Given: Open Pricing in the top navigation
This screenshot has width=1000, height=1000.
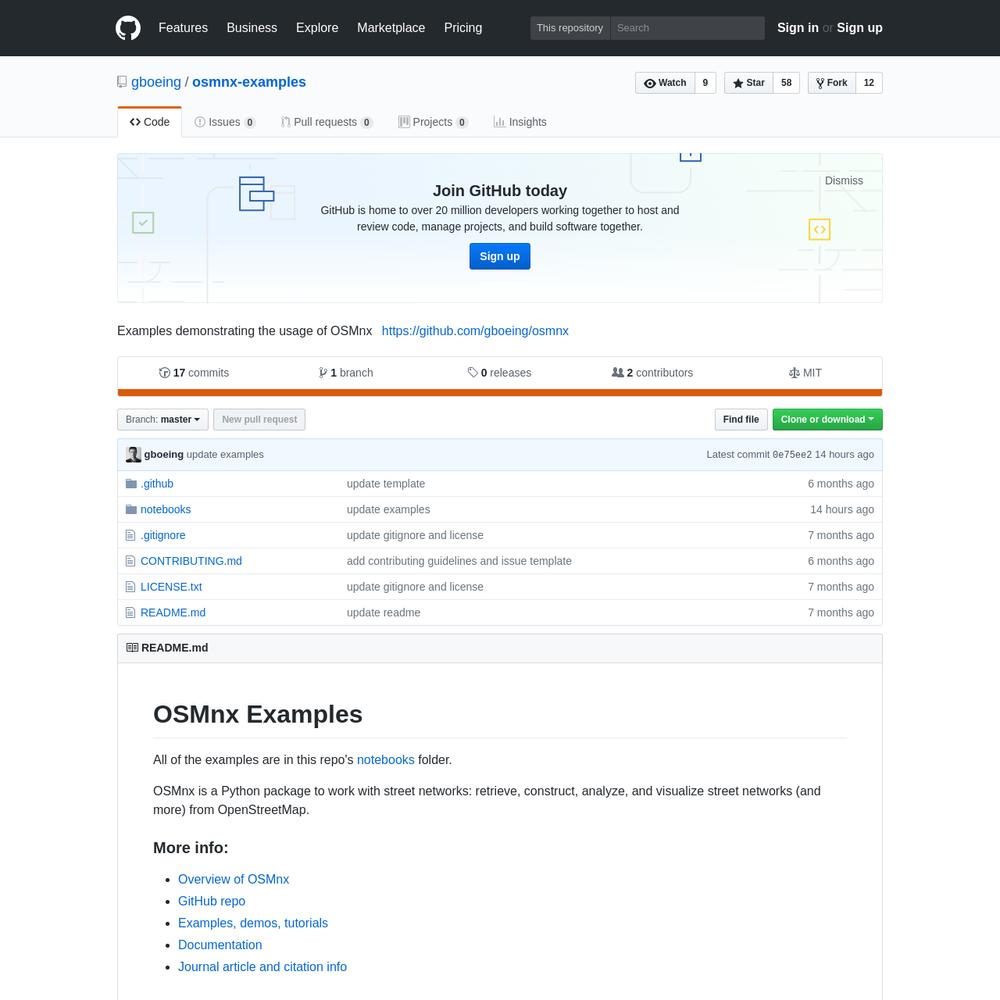Looking at the screenshot, I should click(463, 28).
